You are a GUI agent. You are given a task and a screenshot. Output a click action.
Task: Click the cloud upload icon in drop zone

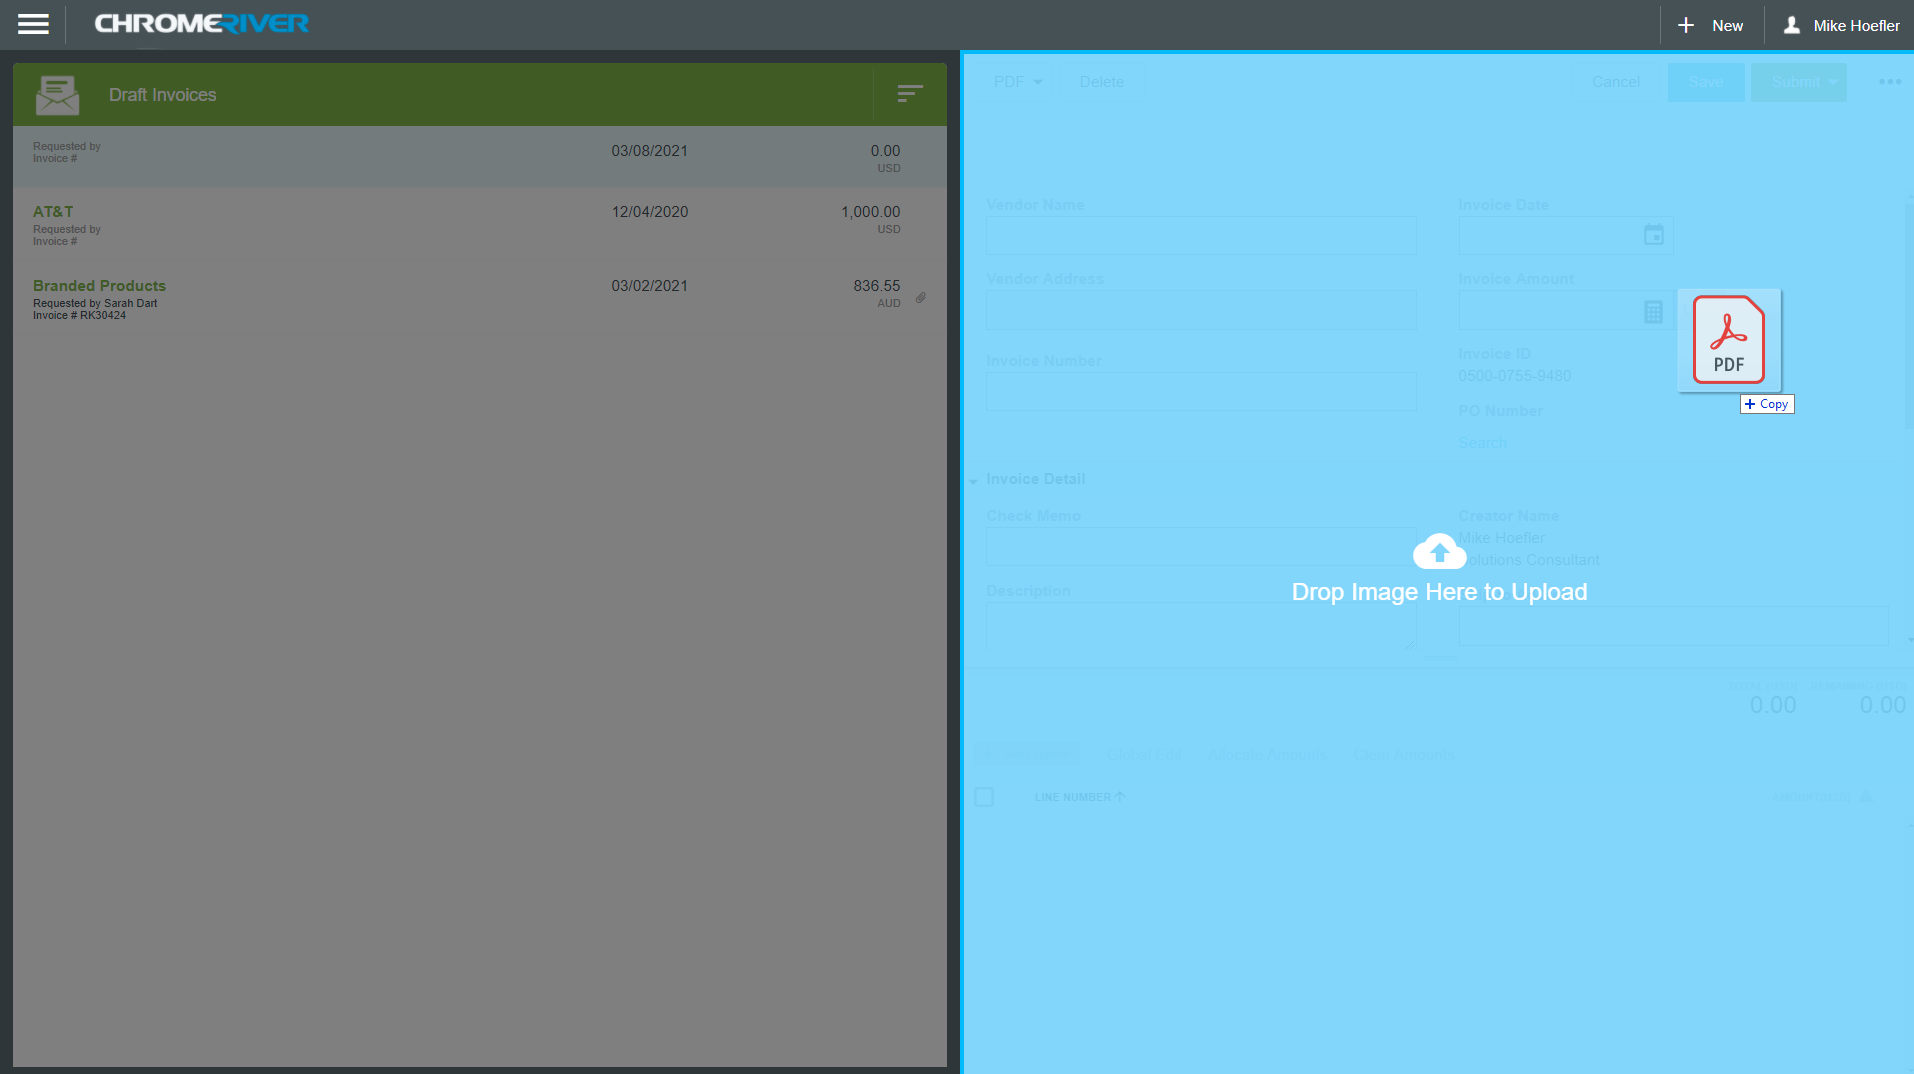click(1438, 550)
